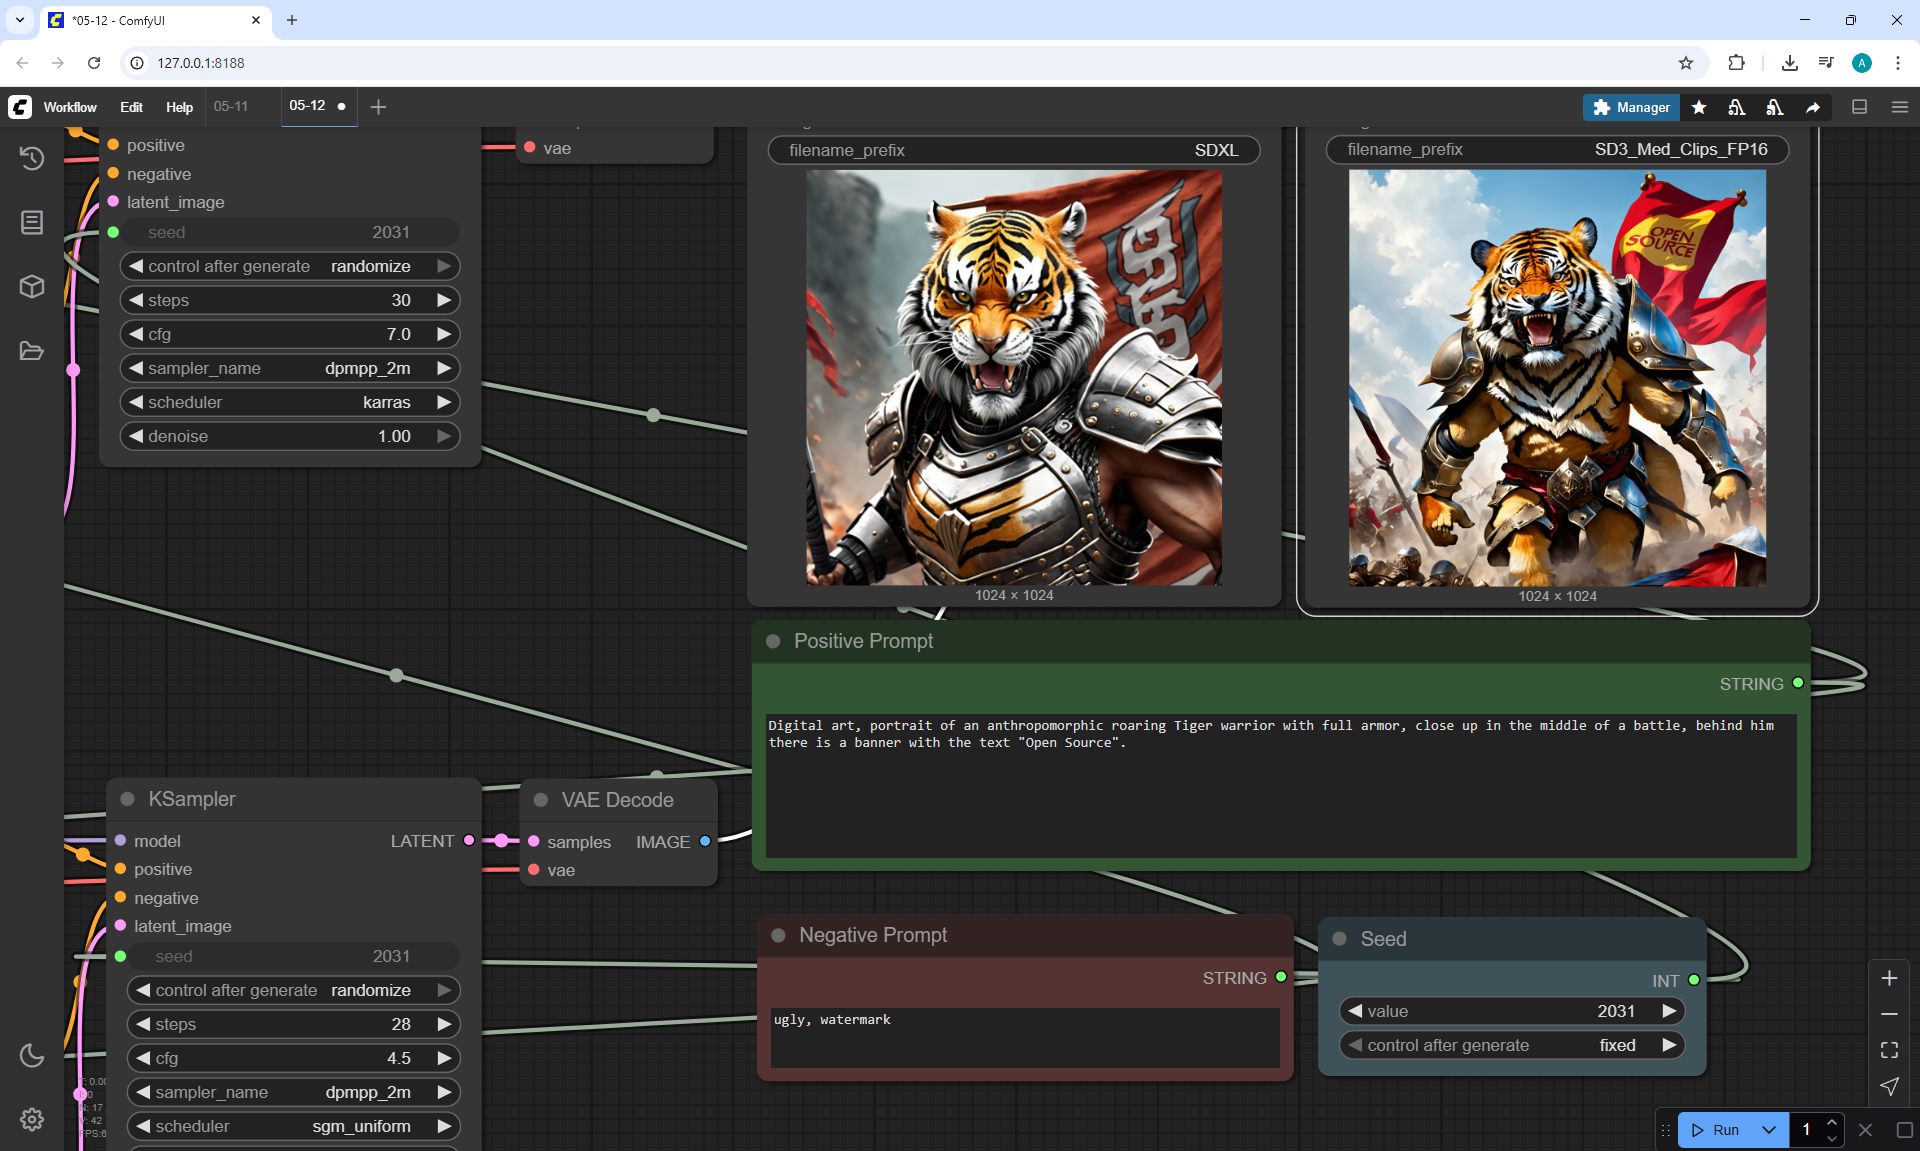Image resolution: width=1920 pixels, height=1151 pixels.
Task: Open the workflows folder sidebar icon
Action: pyautogui.click(x=32, y=351)
